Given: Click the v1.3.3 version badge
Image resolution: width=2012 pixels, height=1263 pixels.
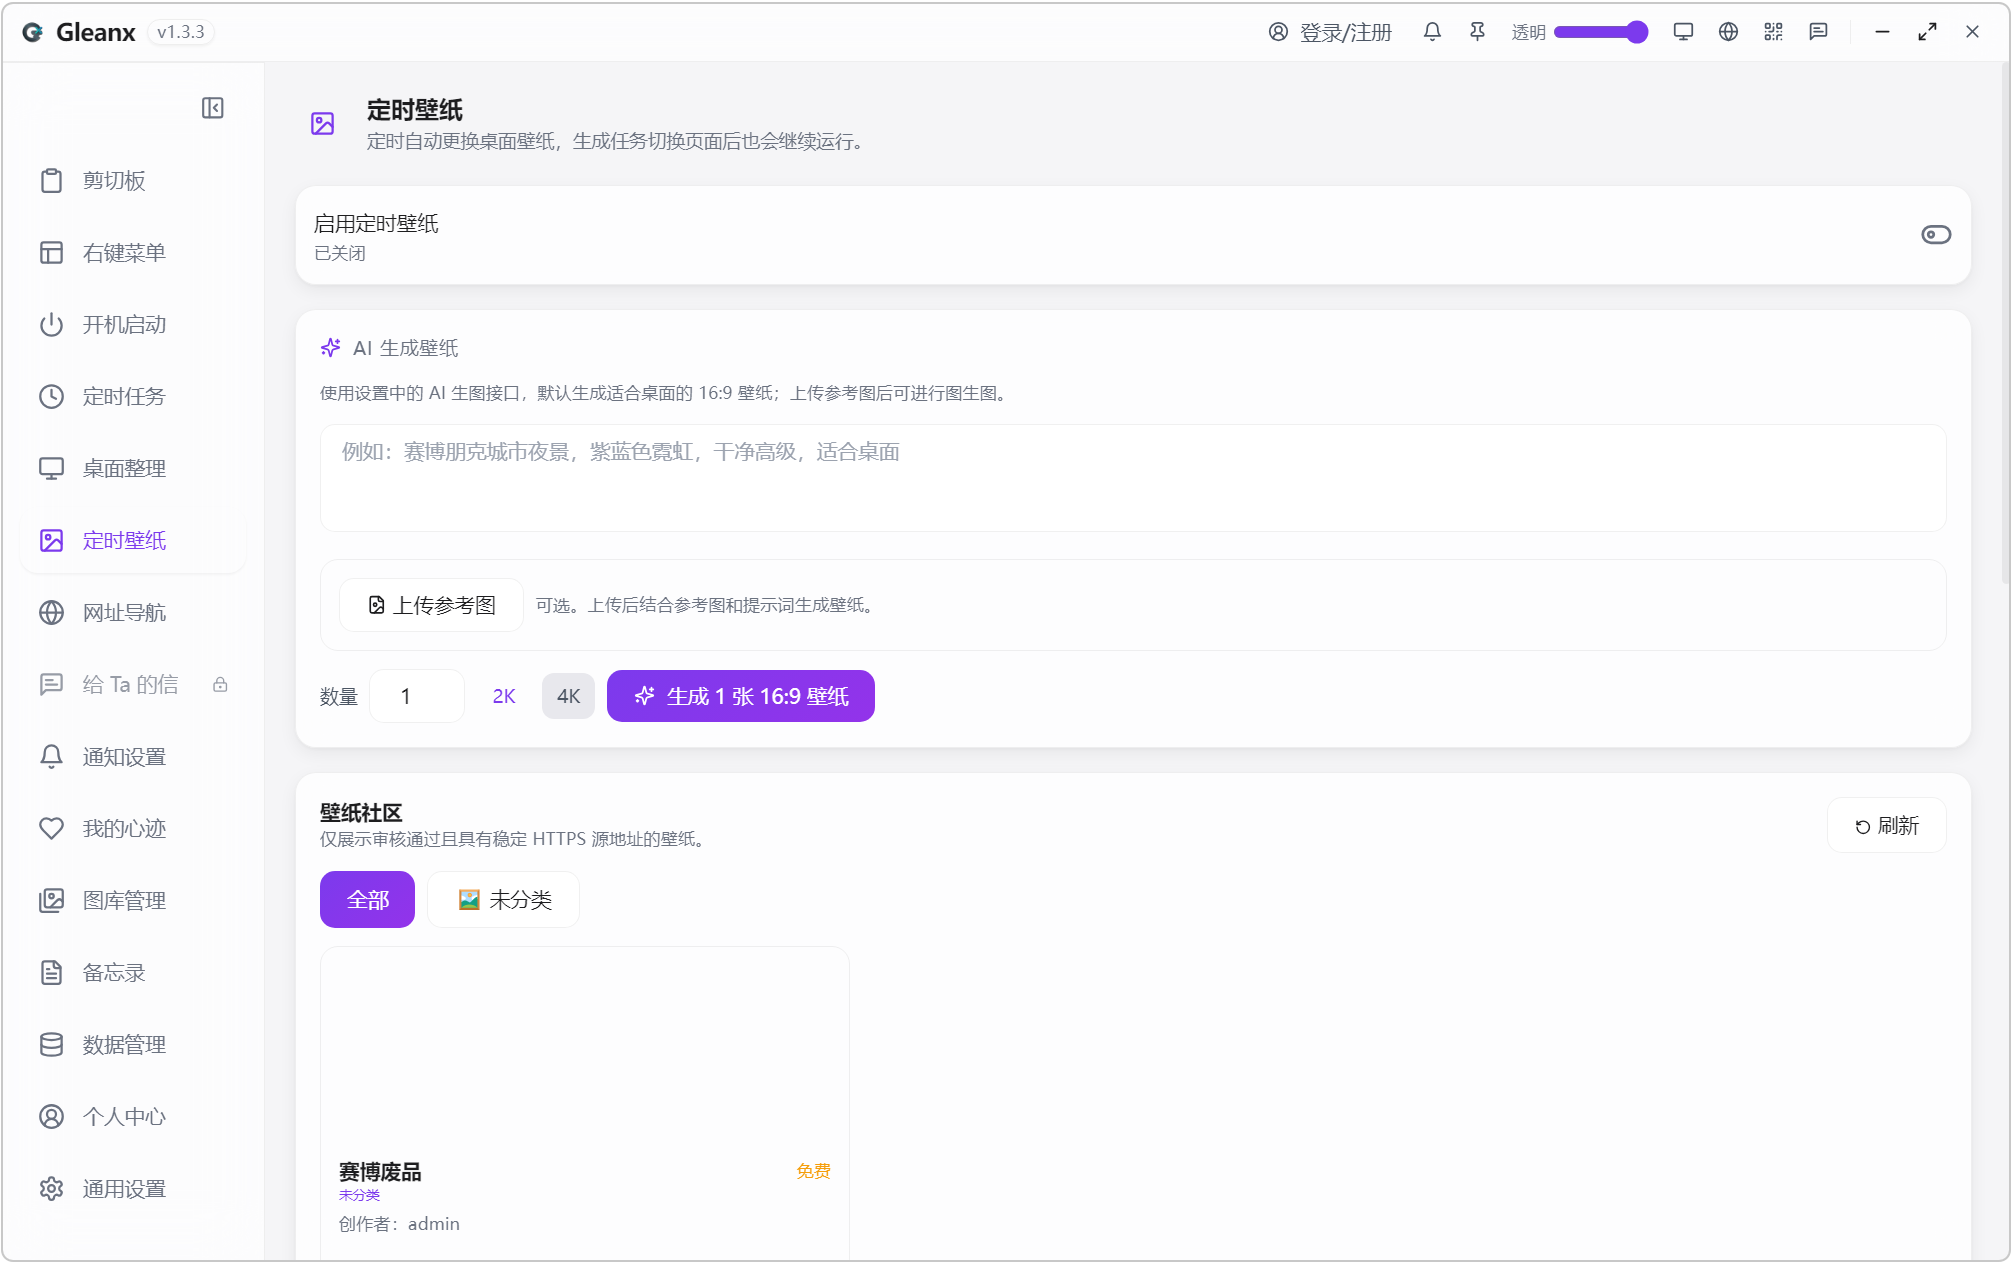Looking at the screenshot, I should point(181,32).
